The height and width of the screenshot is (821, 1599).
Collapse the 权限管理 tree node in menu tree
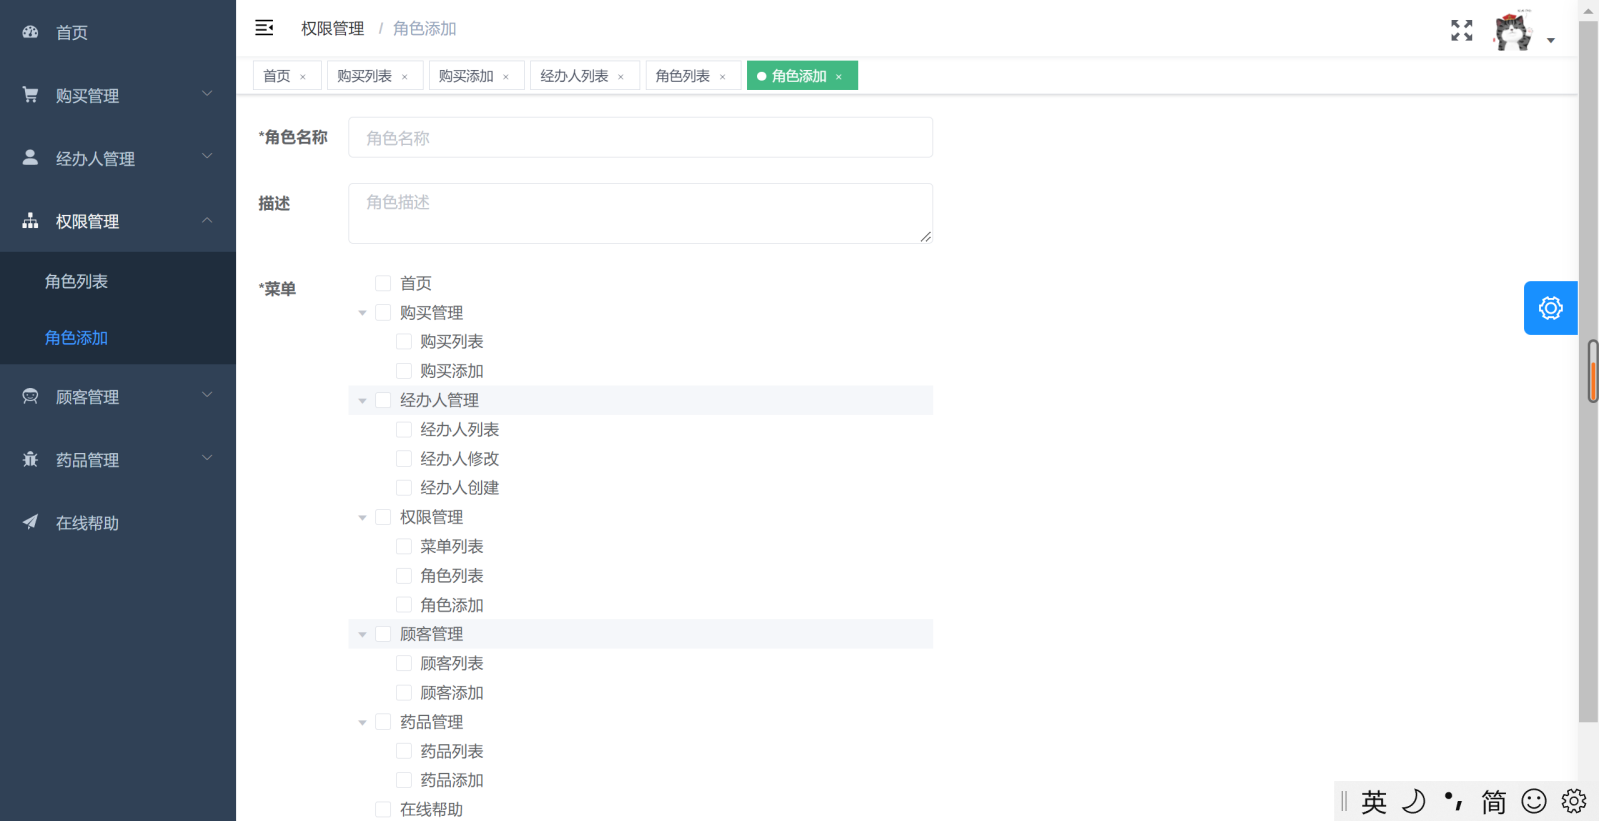[362, 518]
